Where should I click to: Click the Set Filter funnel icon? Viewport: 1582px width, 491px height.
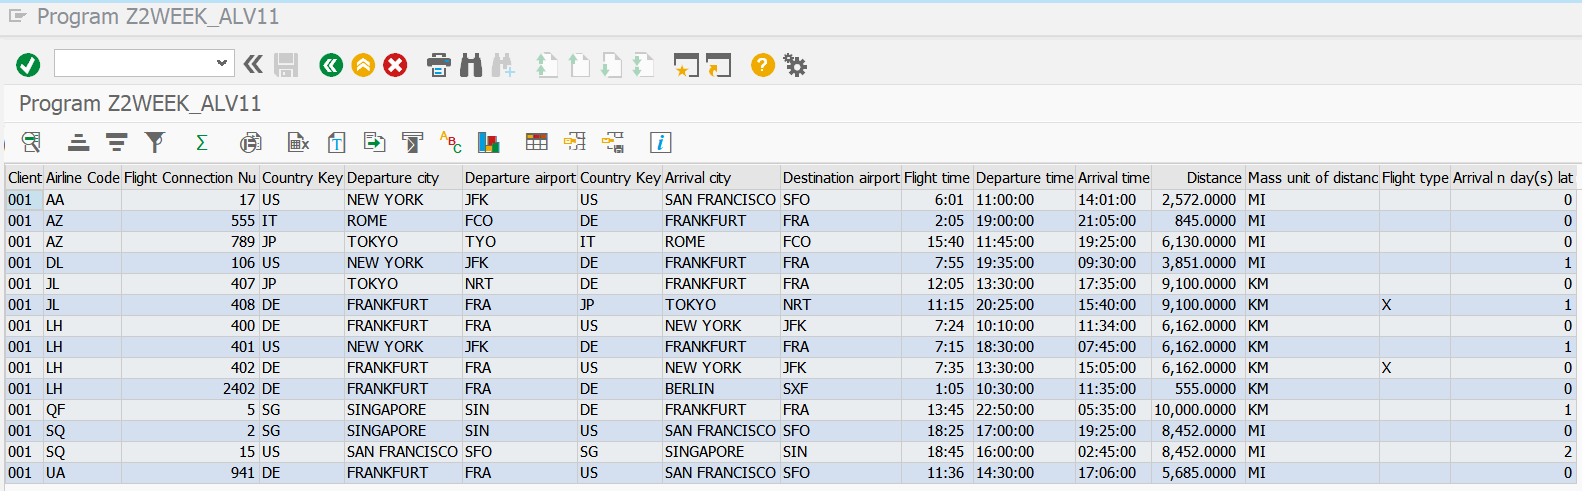154,142
